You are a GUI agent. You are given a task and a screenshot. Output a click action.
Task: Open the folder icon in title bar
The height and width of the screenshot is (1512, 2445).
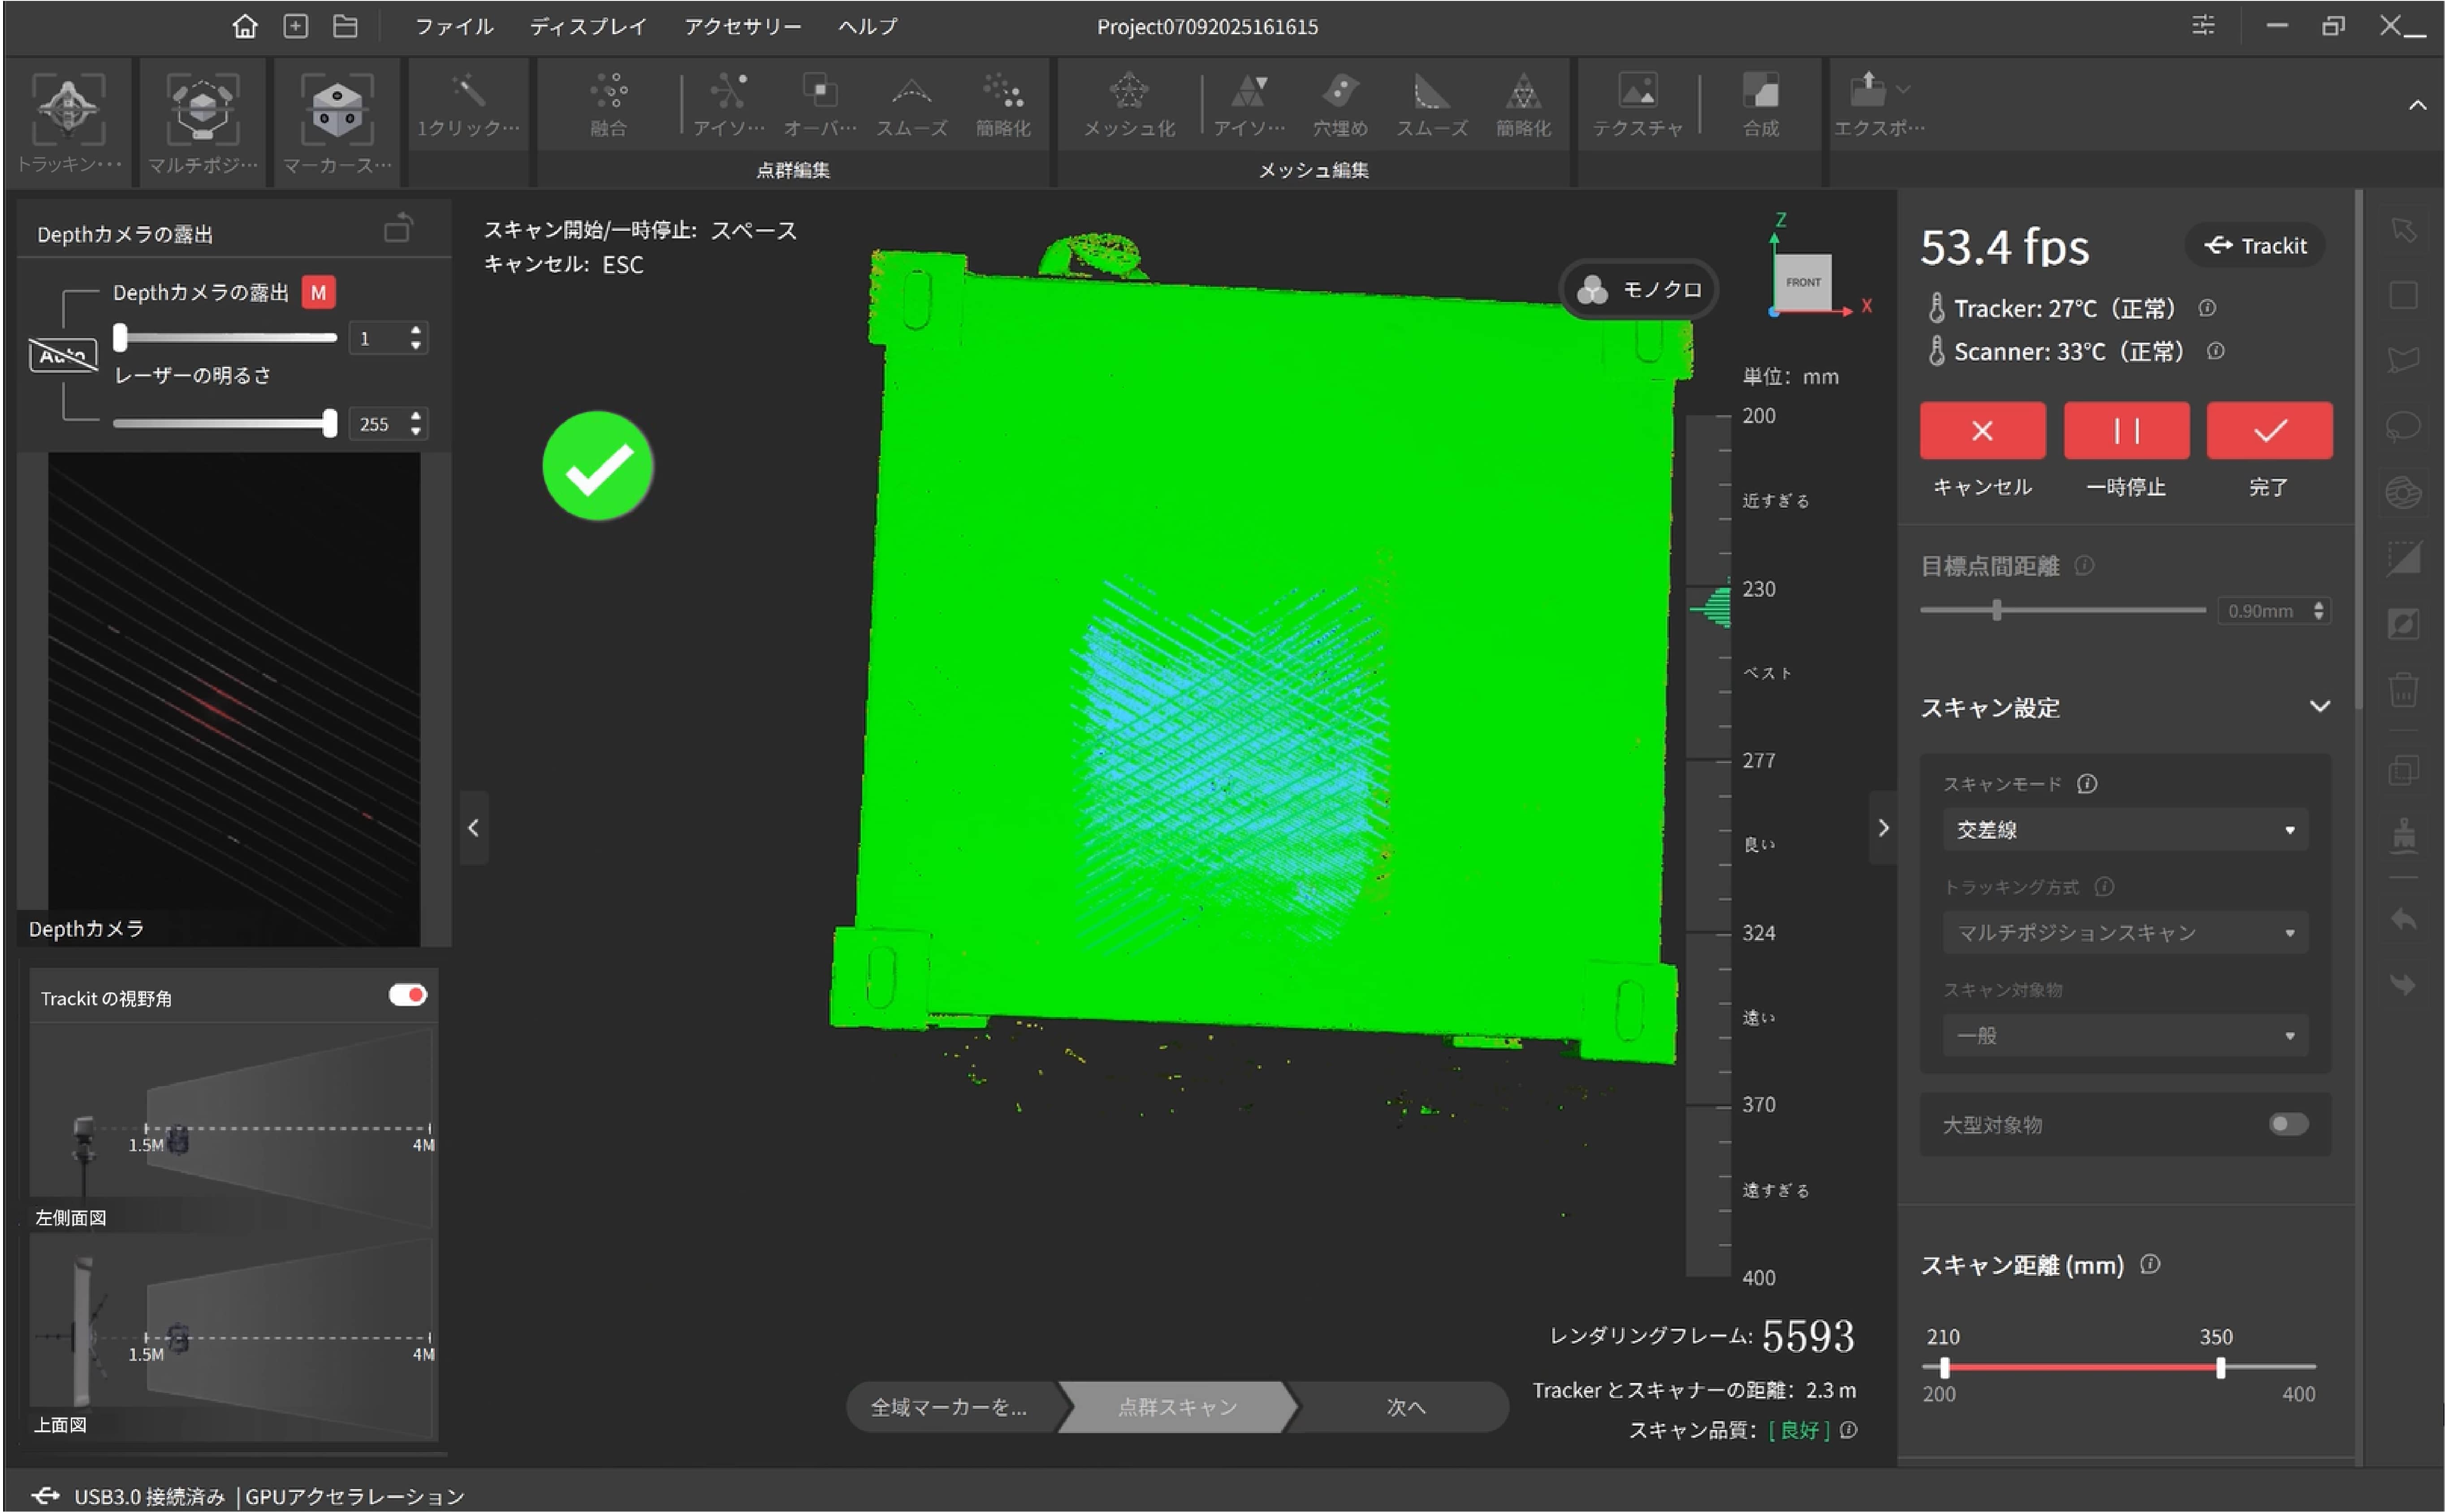tap(345, 26)
